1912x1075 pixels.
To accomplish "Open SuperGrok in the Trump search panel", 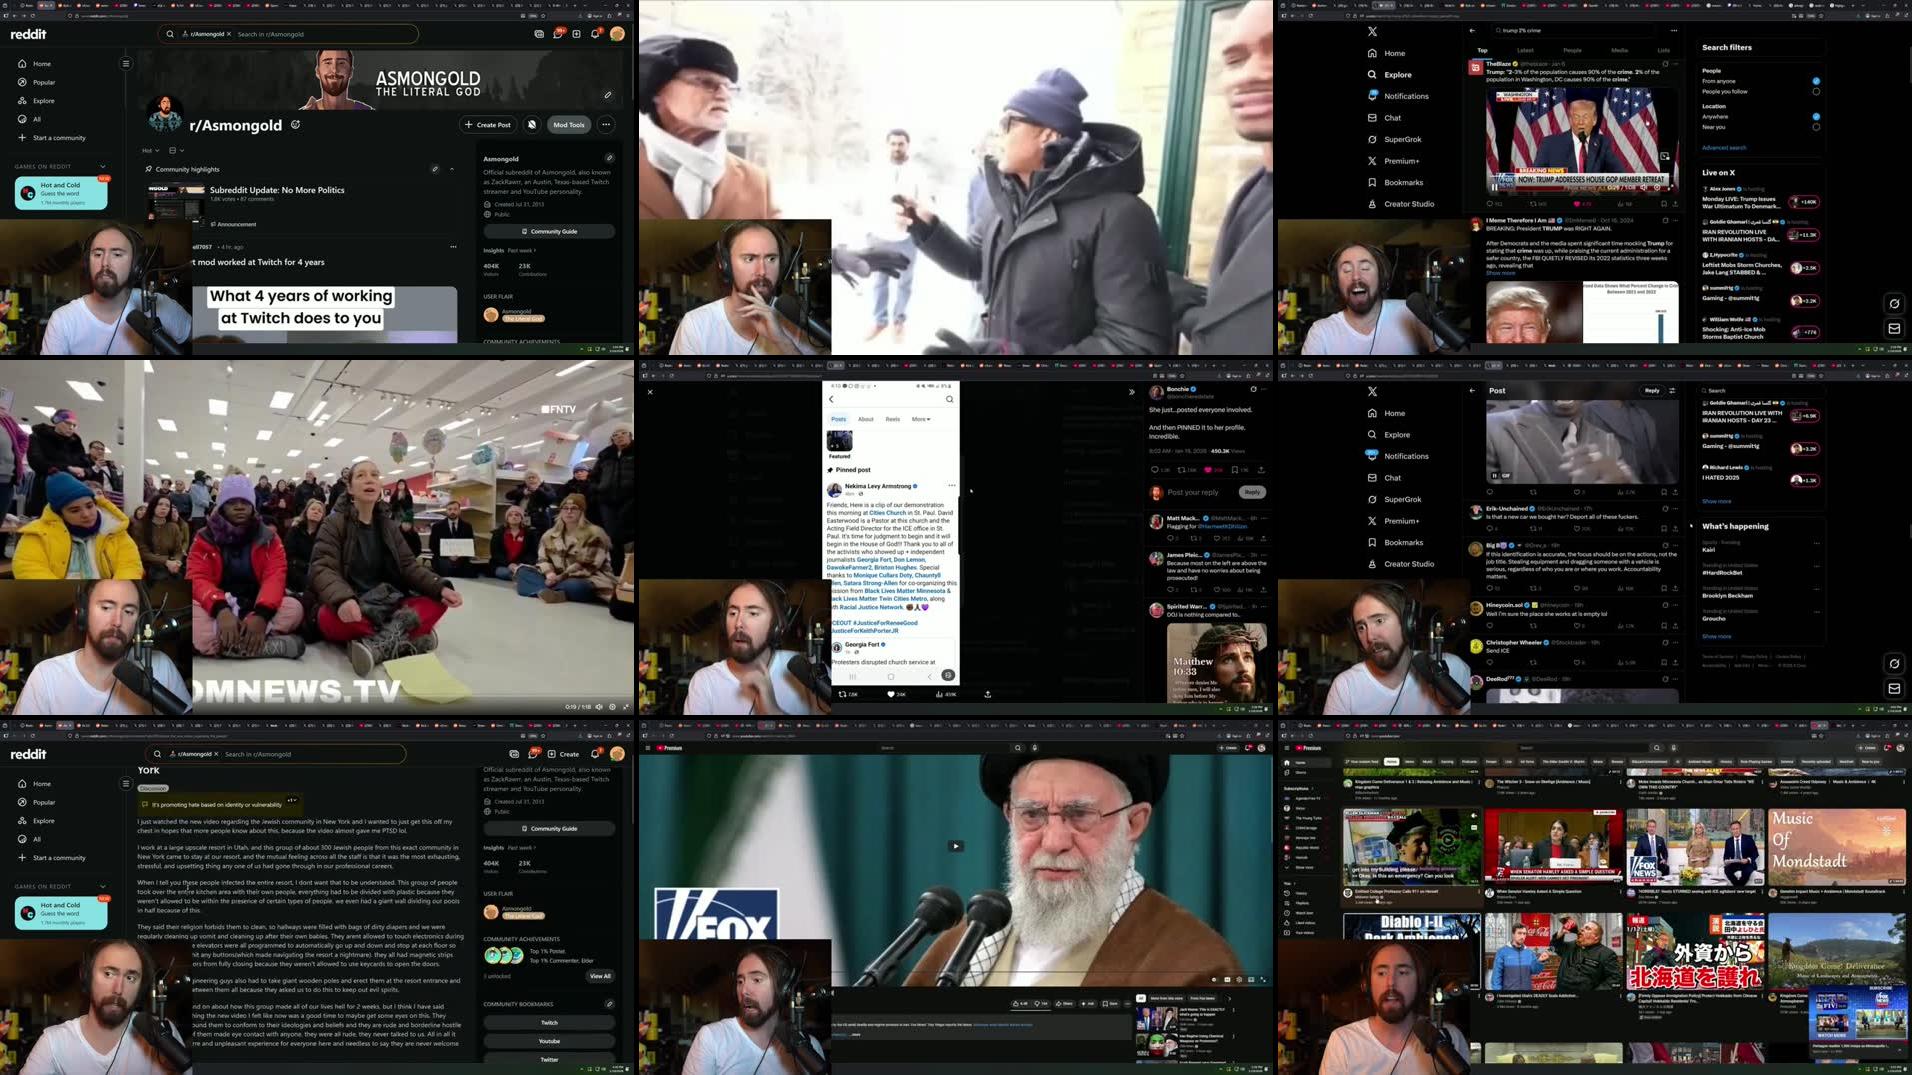I will click(x=1402, y=139).
